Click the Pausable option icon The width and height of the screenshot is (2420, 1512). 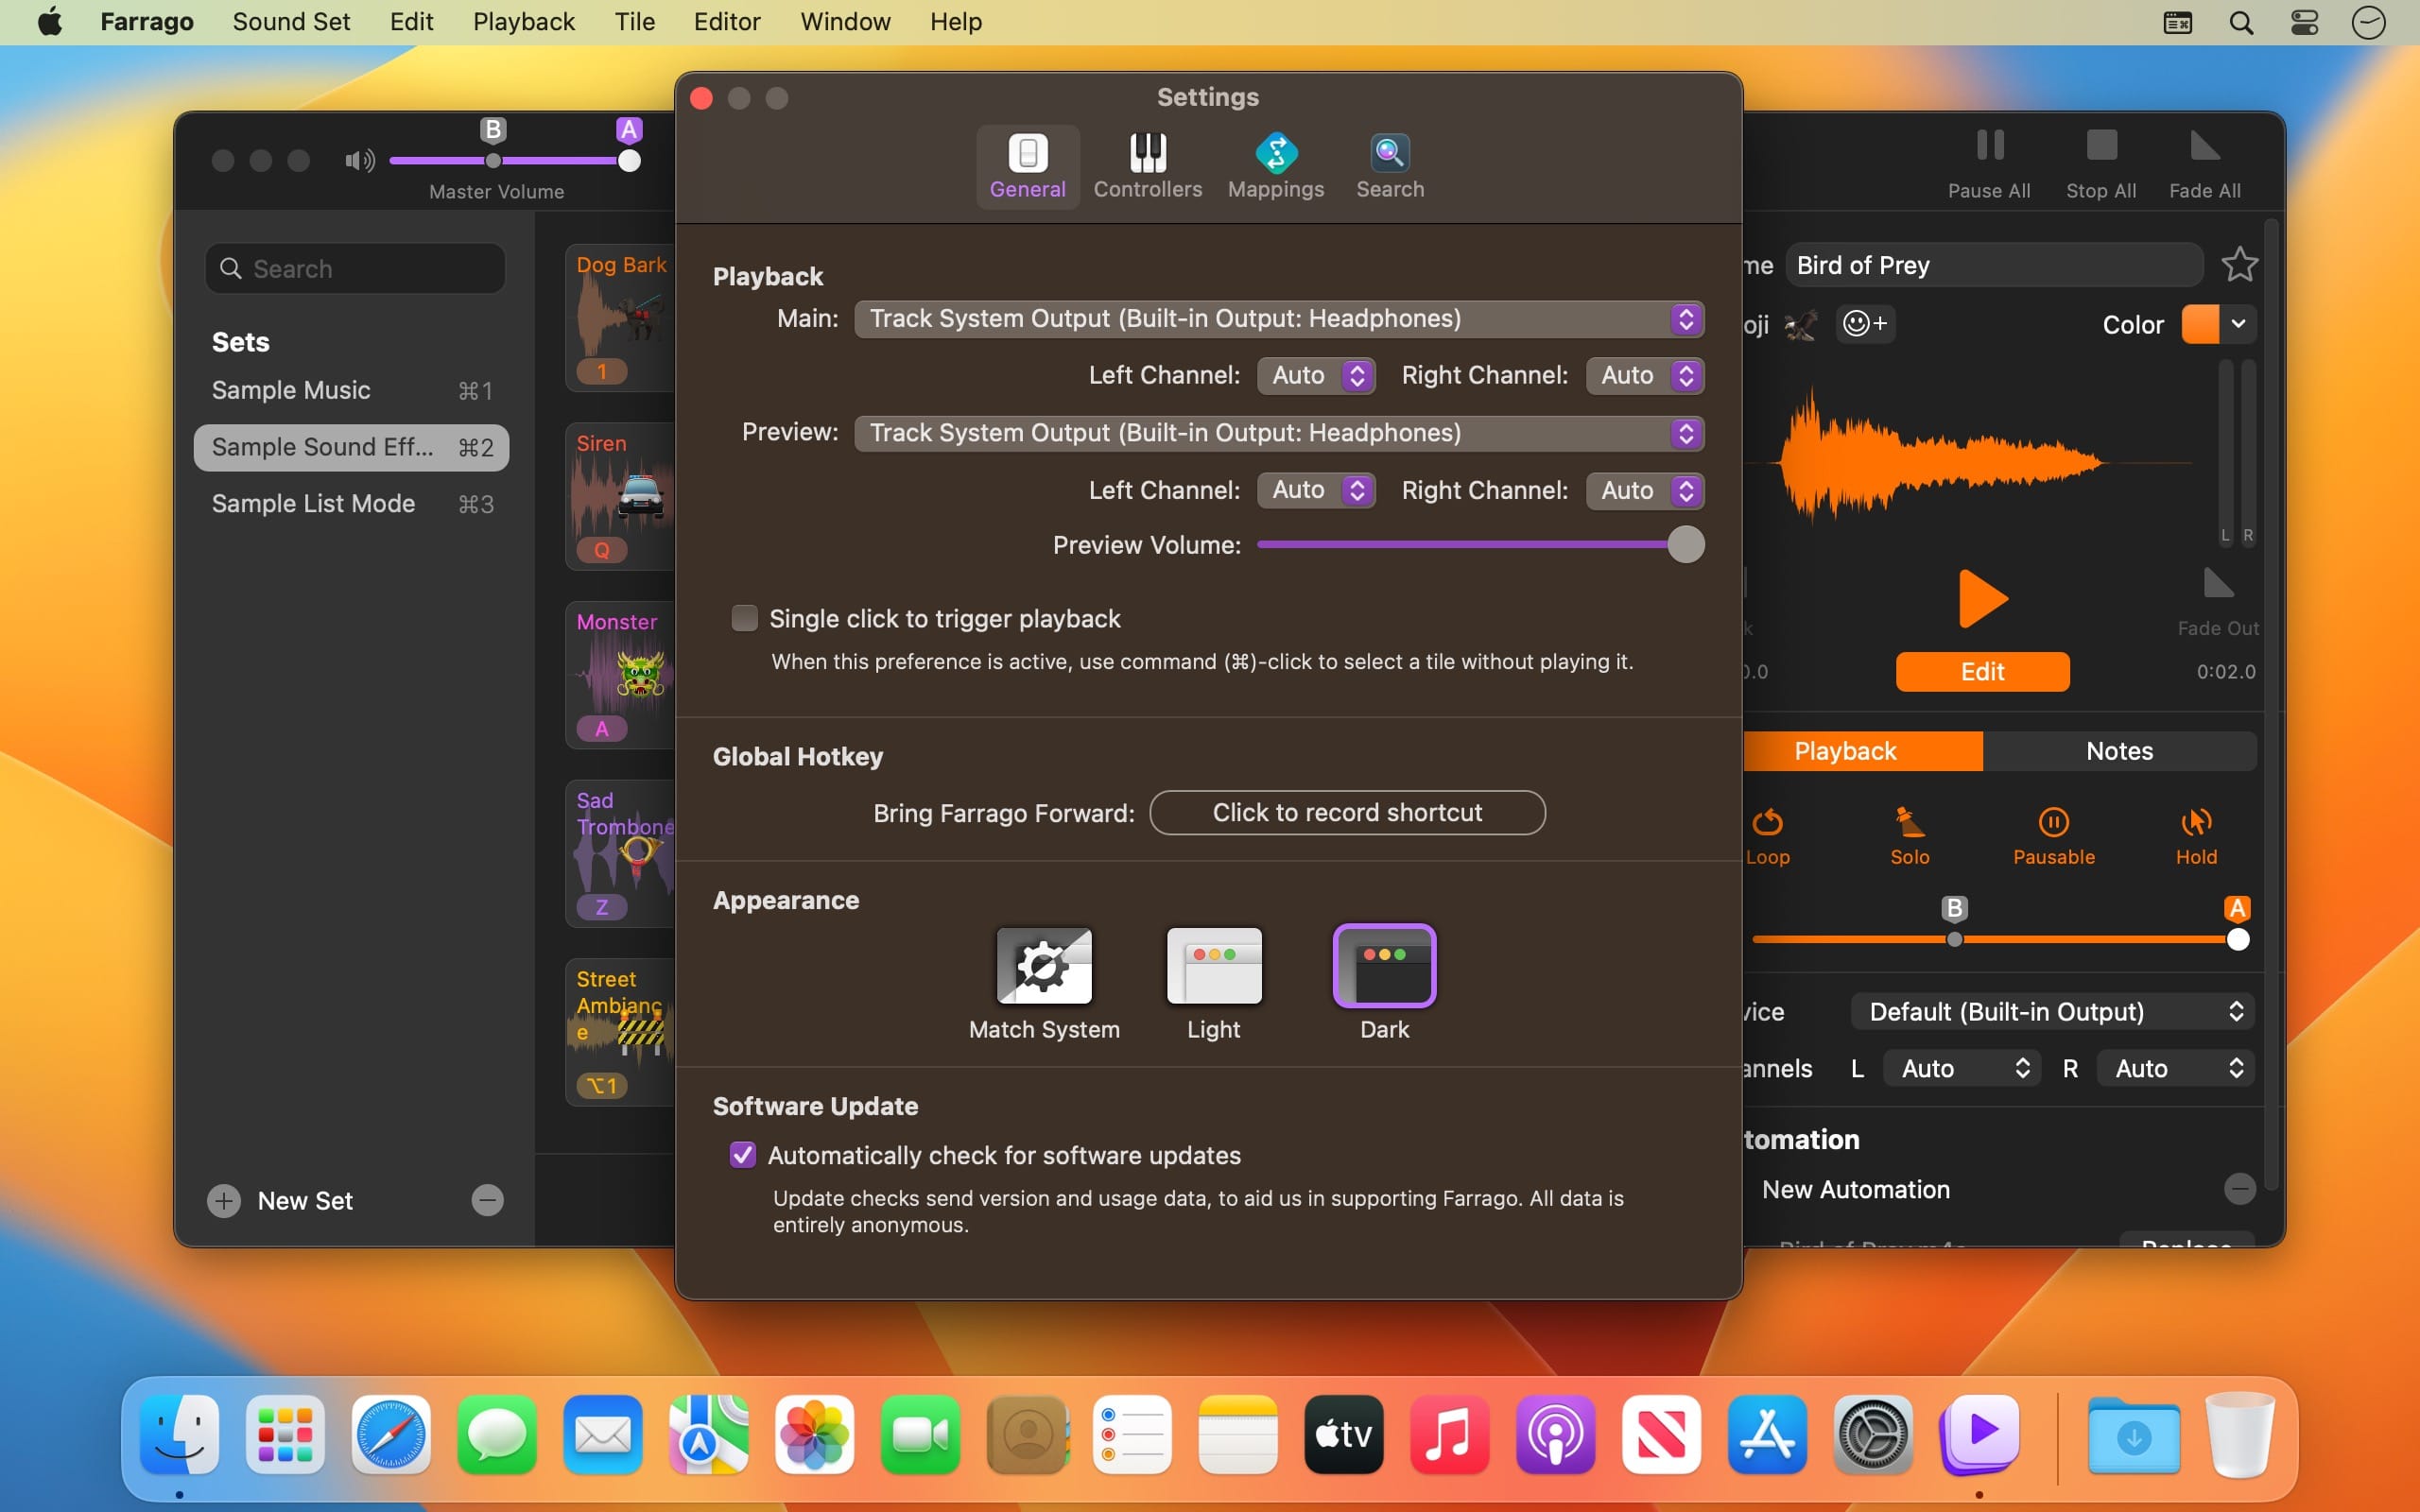[2053, 822]
